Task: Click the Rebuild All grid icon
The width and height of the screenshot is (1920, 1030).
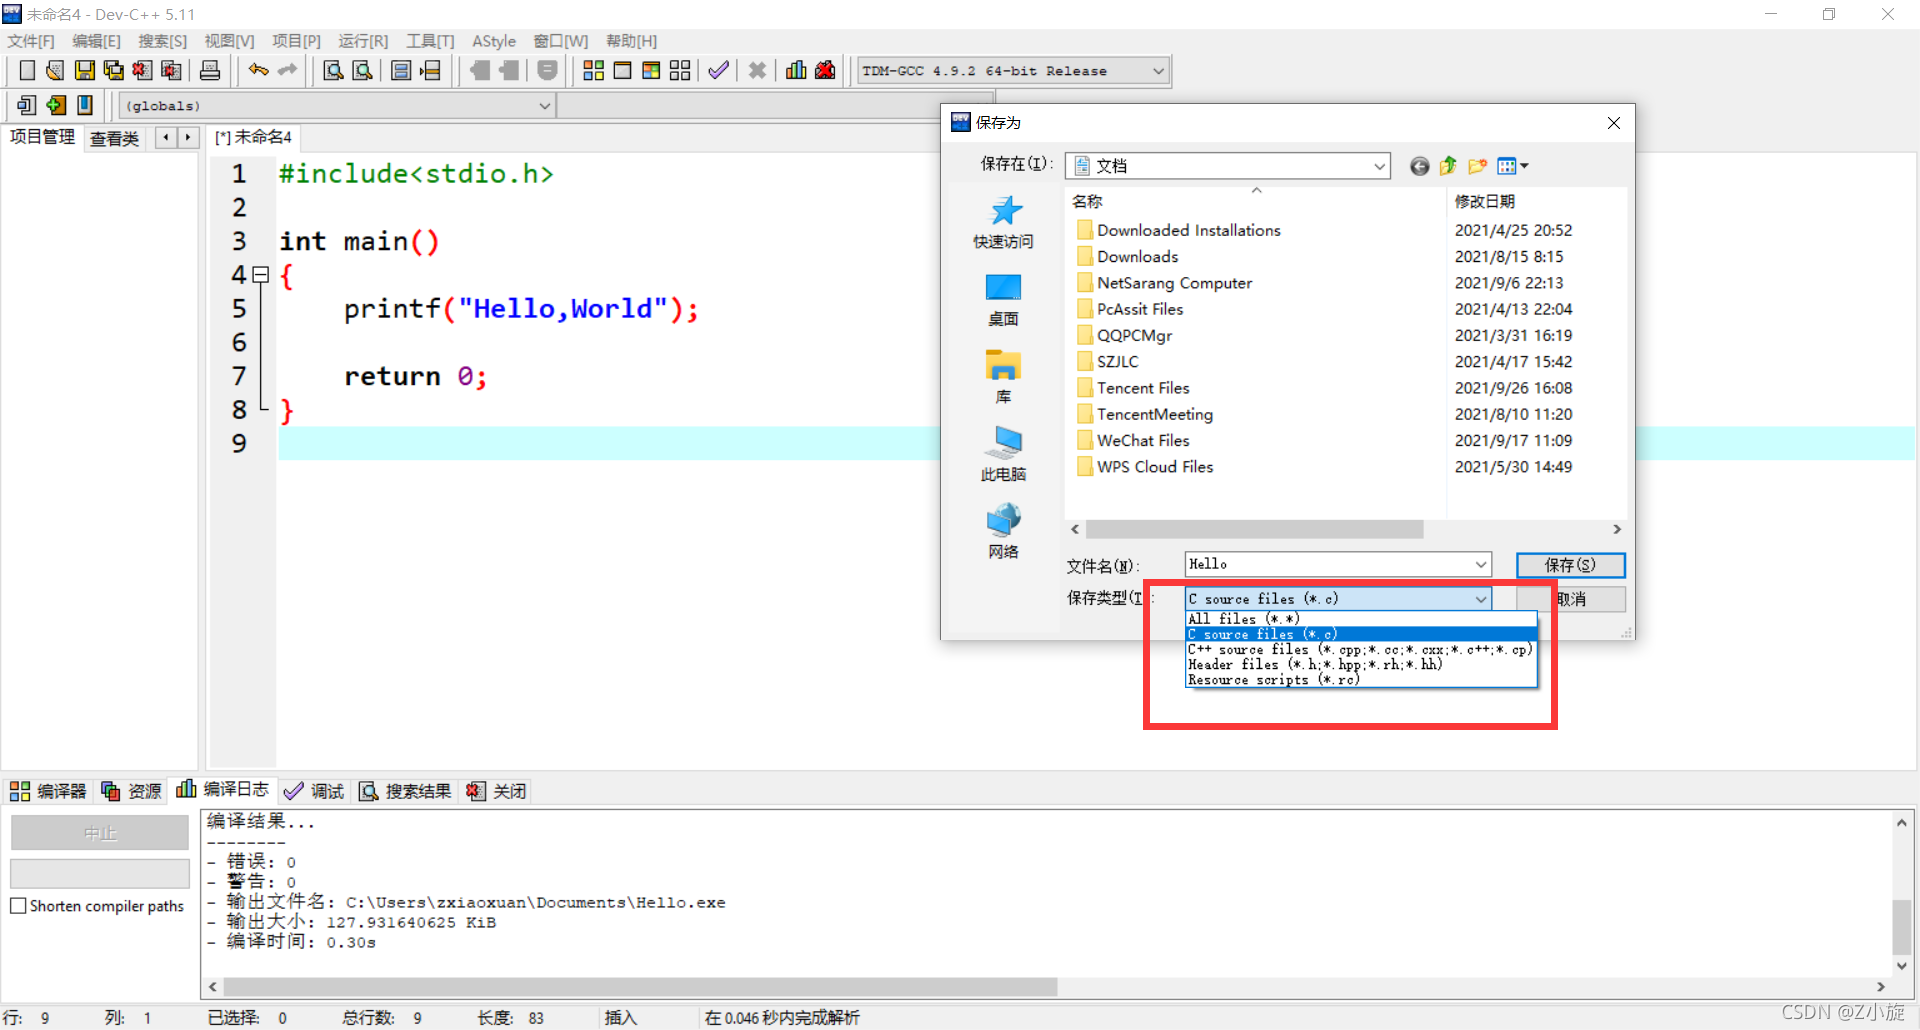Action: pyautogui.click(x=680, y=70)
